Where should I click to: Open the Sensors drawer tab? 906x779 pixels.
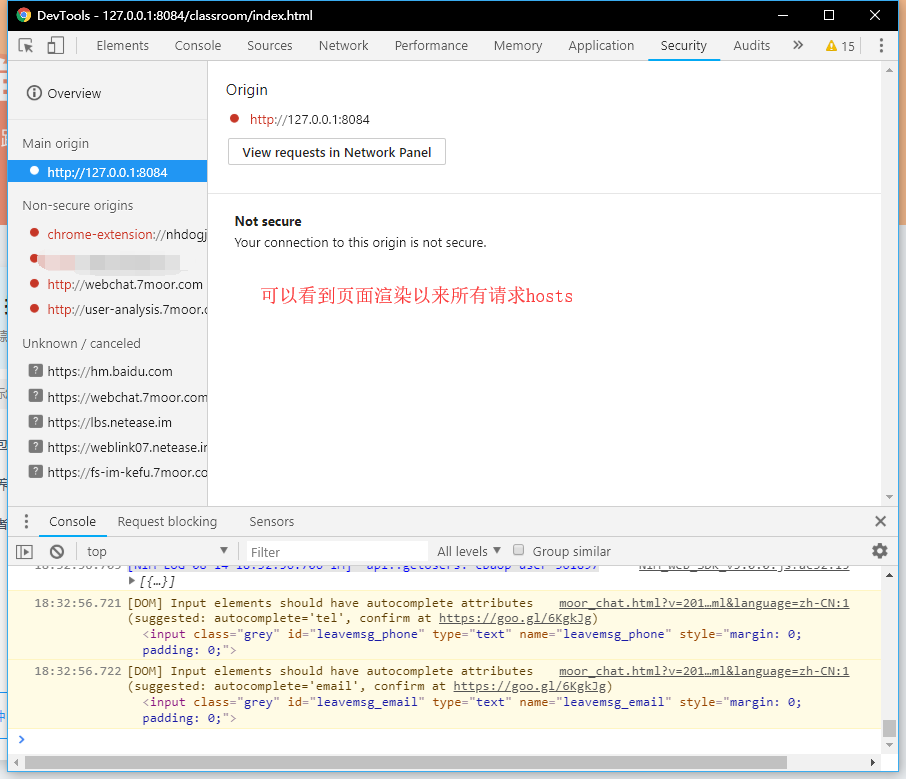click(x=272, y=521)
